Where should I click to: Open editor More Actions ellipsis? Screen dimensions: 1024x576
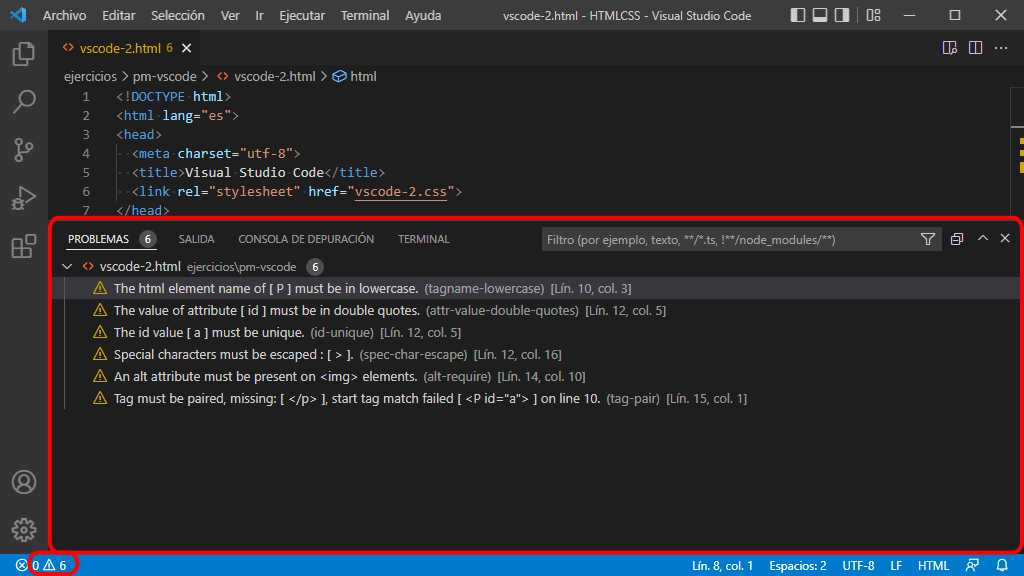1000,48
